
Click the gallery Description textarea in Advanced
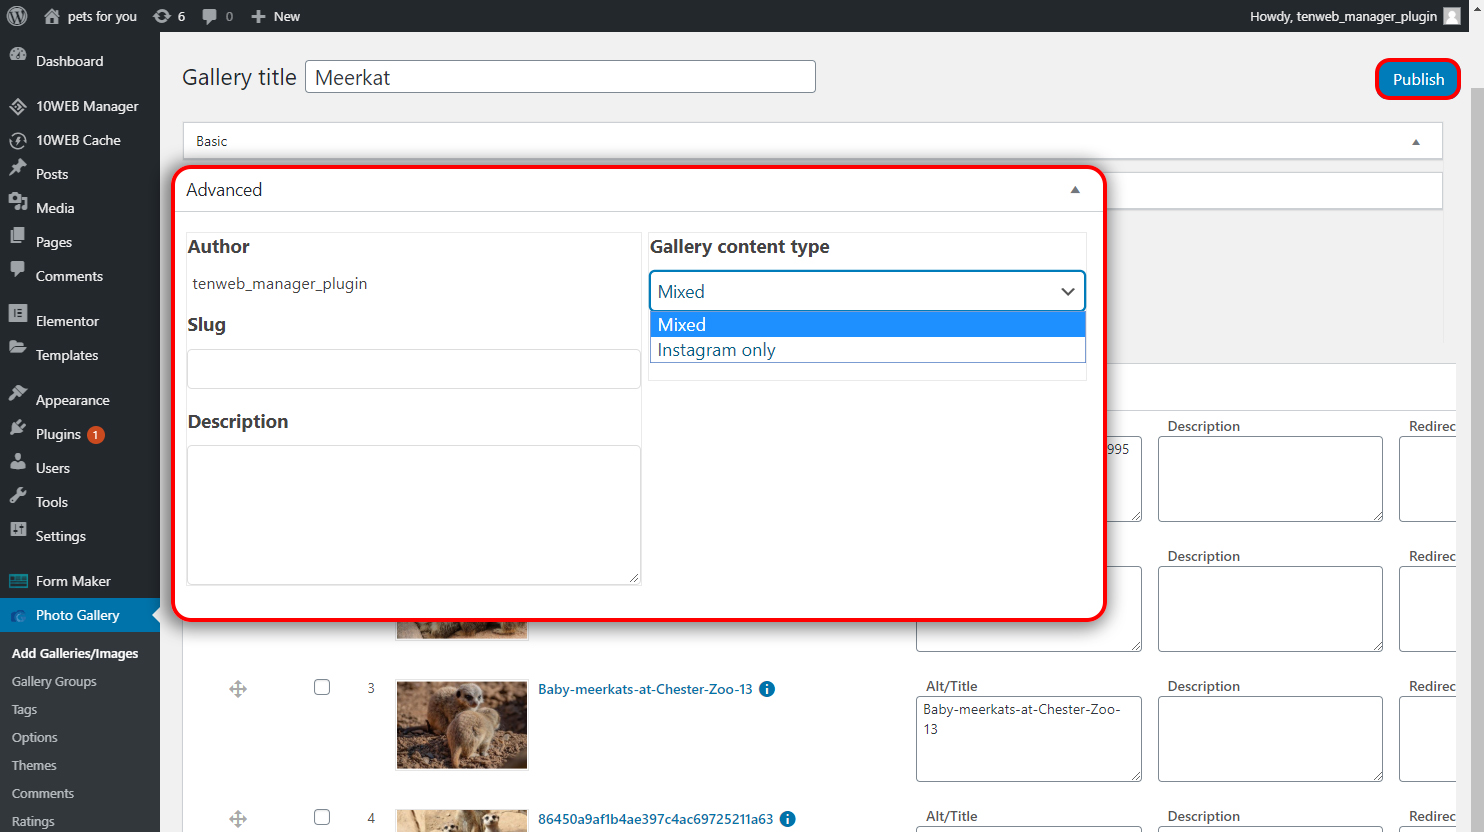pyautogui.click(x=414, y=514)
